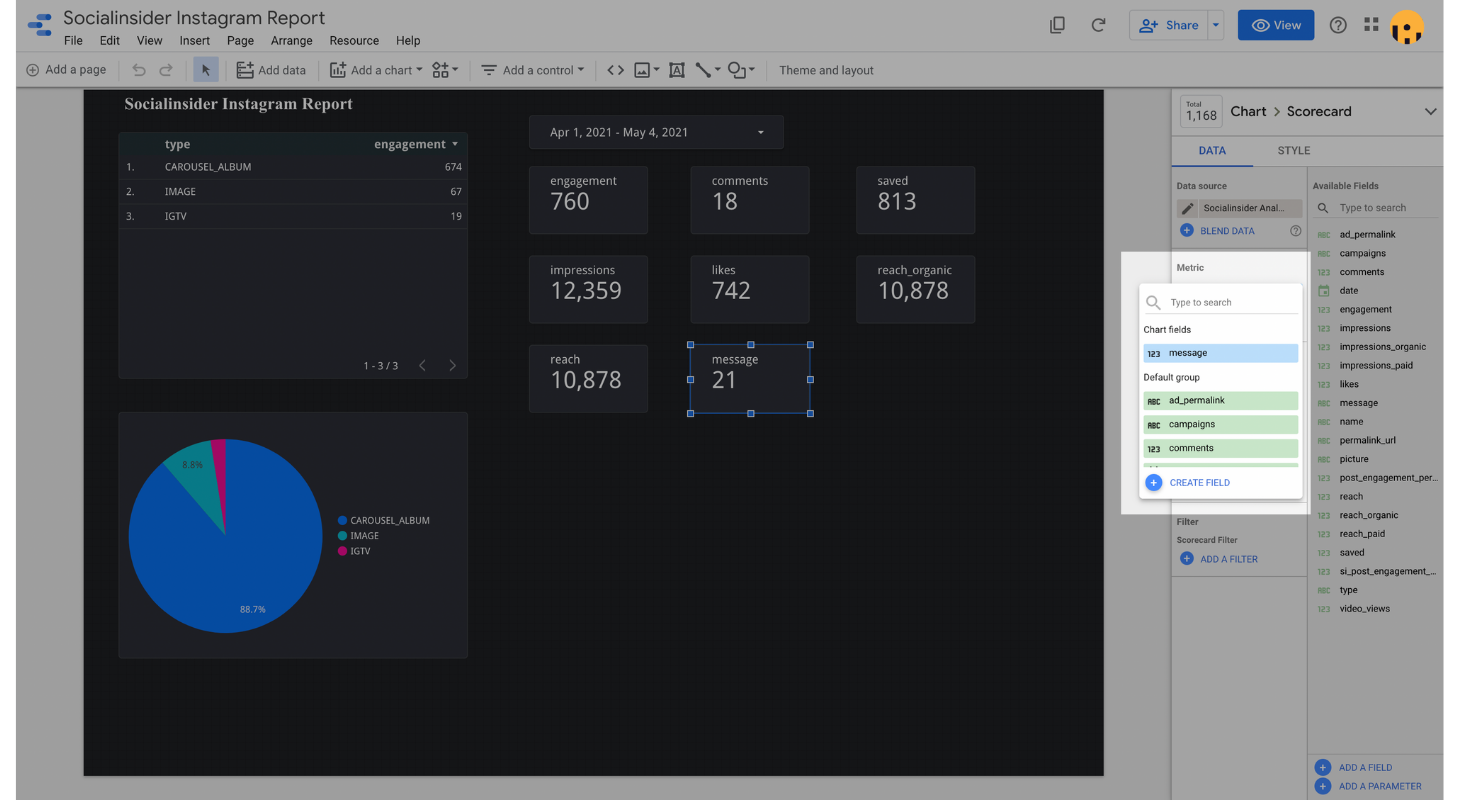Click the previous page arrow in table
The image size is (1460, 800).
tap(422, 366)
